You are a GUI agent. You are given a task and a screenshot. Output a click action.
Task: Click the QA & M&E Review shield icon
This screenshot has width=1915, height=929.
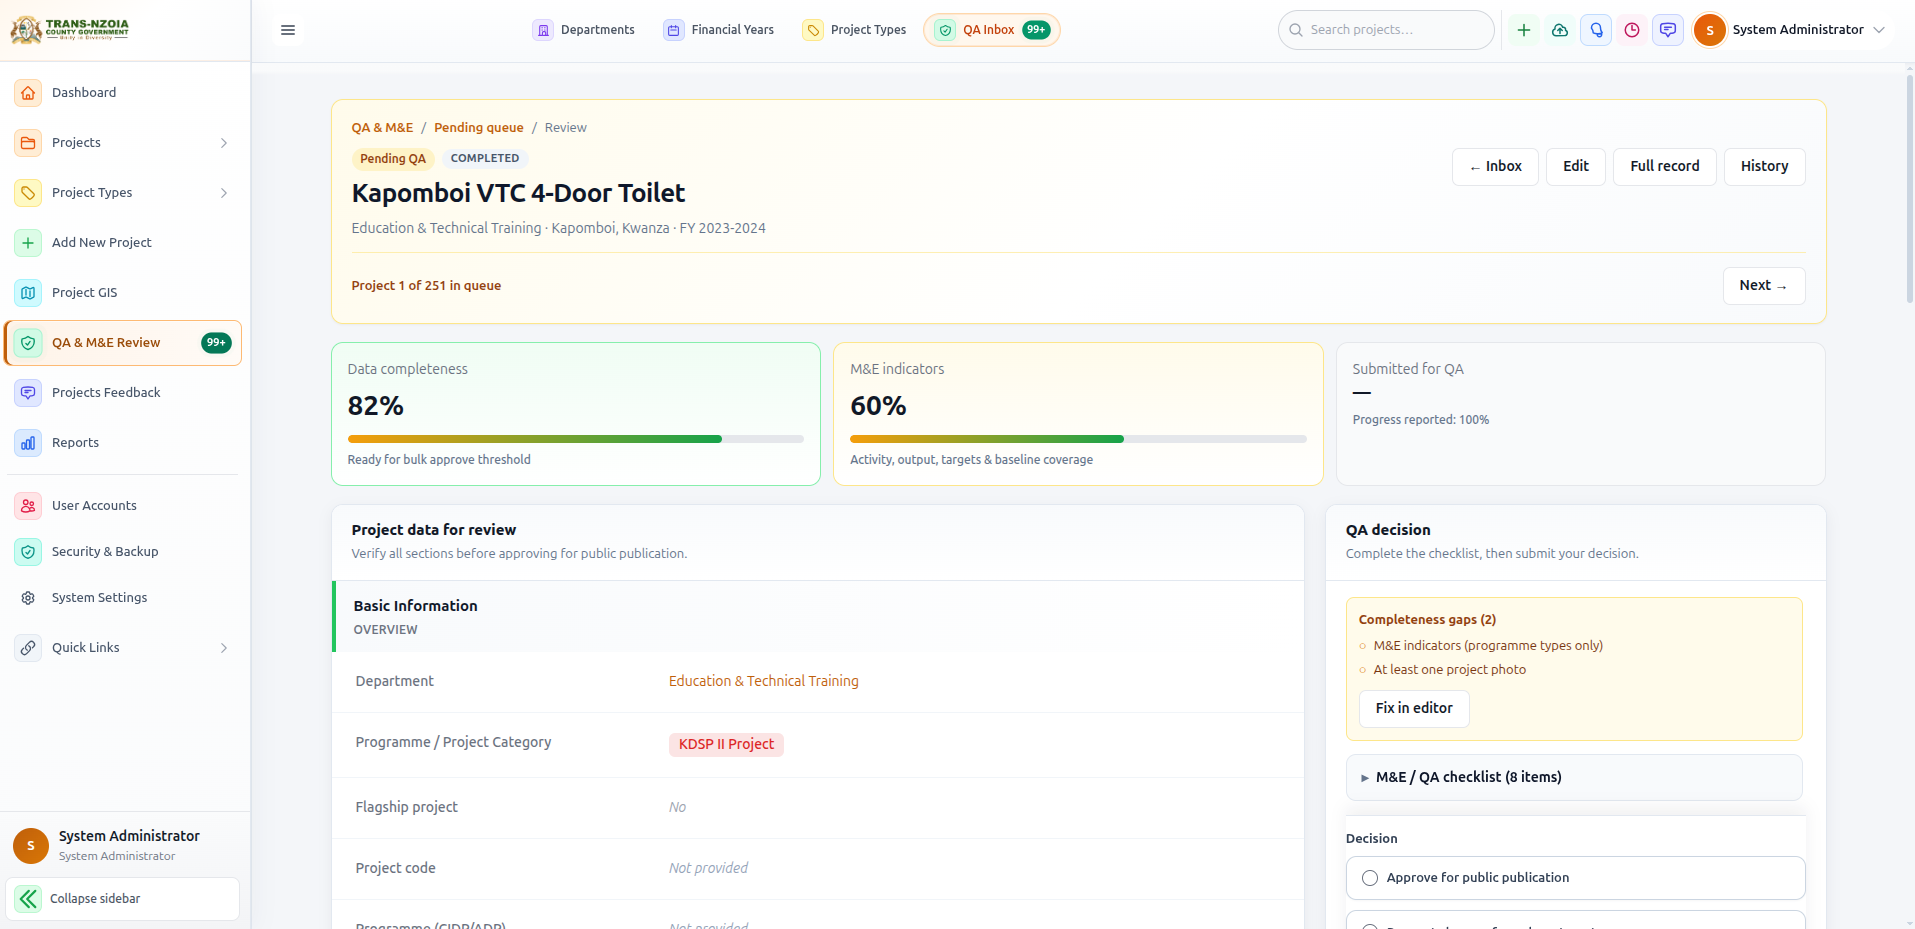(x=28, y=343)
